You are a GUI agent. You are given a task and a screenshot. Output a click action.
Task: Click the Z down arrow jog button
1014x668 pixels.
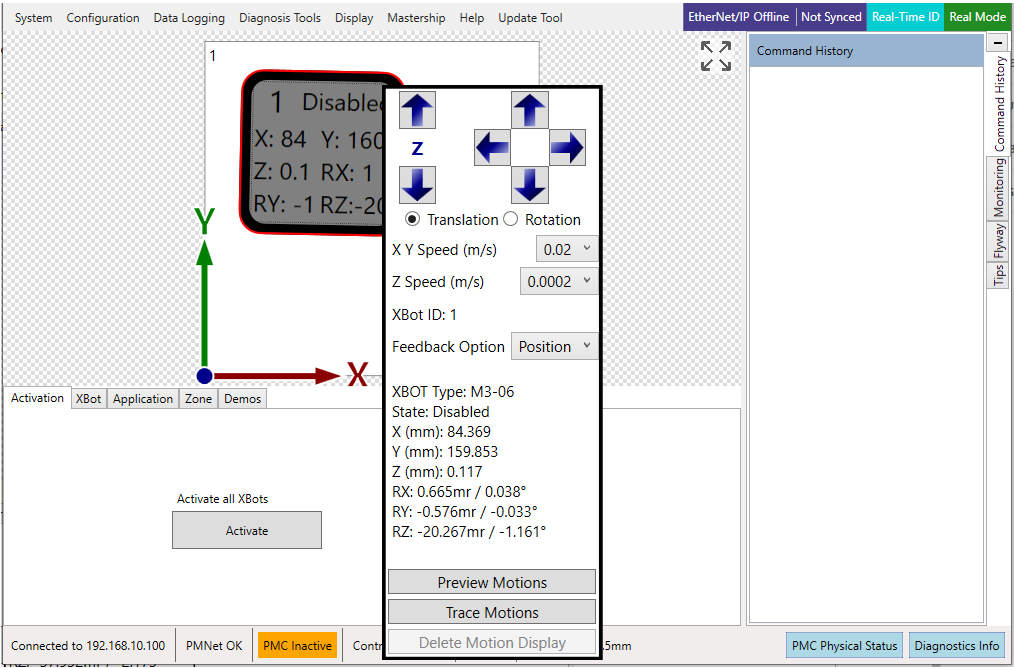417,185
